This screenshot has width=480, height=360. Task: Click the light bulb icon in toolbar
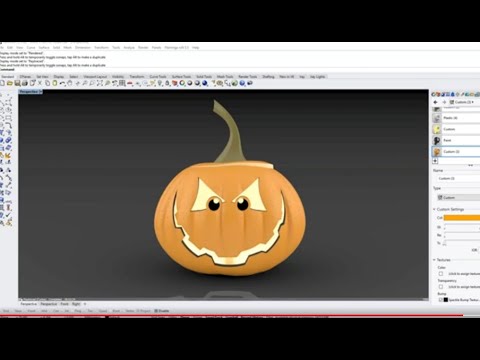click(x=159, y=83)
